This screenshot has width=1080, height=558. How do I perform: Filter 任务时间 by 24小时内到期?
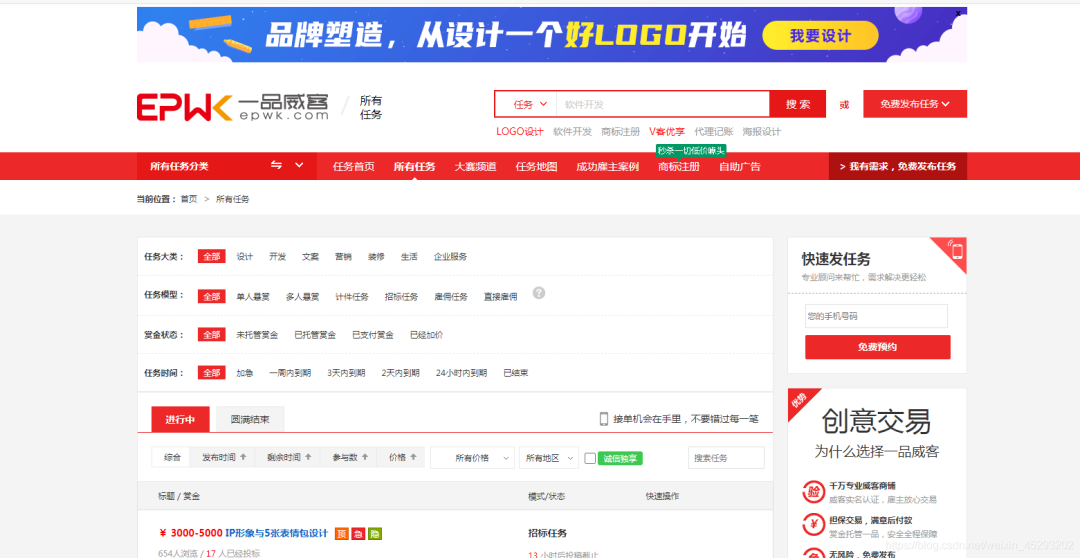click(x=461, y=373)
